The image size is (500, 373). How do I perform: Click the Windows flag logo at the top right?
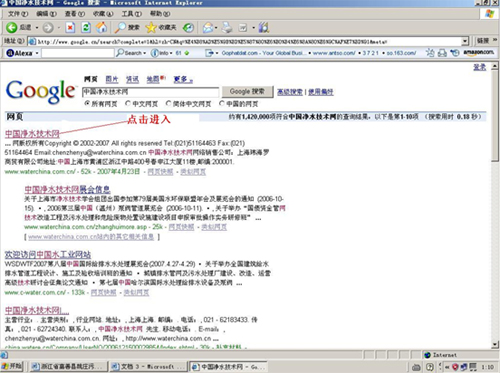[489, 14]
